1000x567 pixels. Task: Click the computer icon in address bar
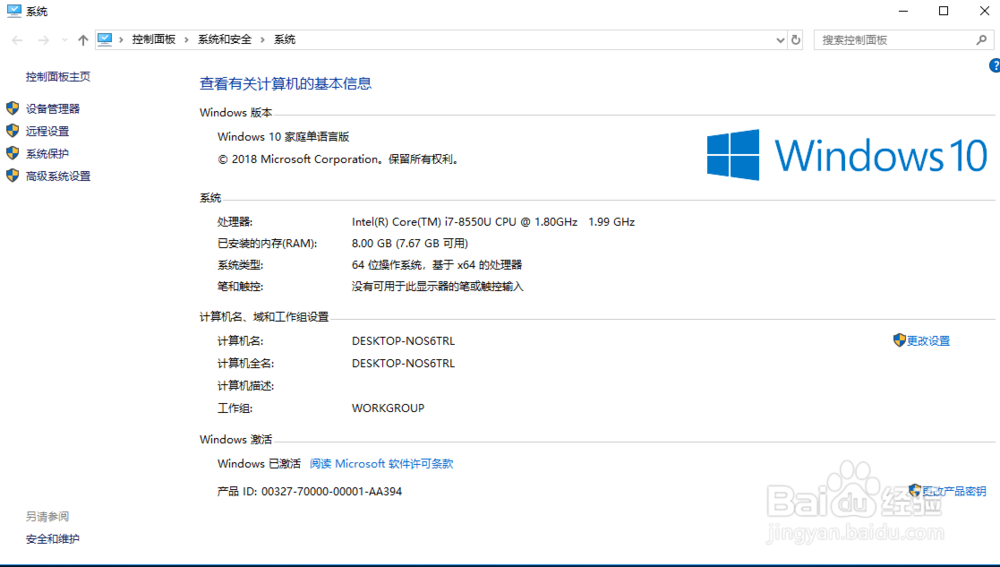tap(105, 40)
